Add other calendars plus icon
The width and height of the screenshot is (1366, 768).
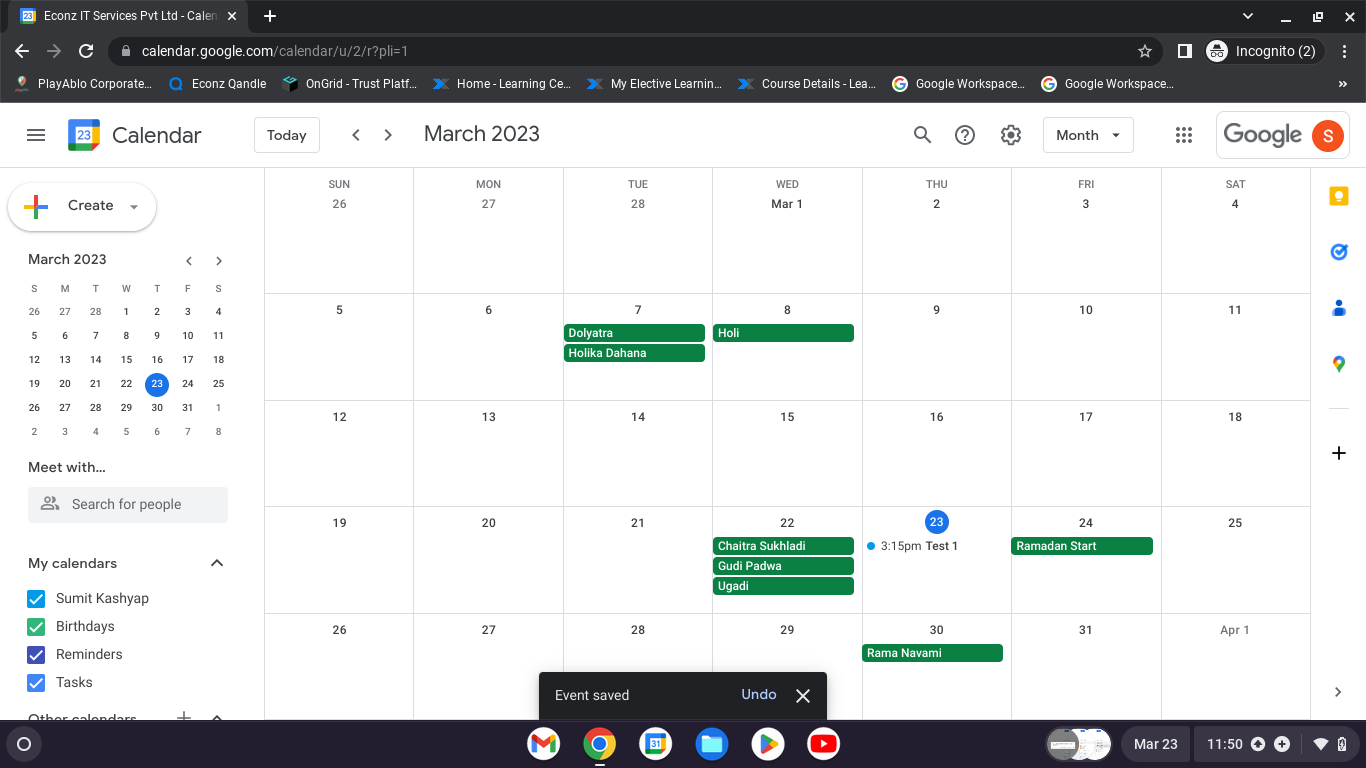(184, 717)
